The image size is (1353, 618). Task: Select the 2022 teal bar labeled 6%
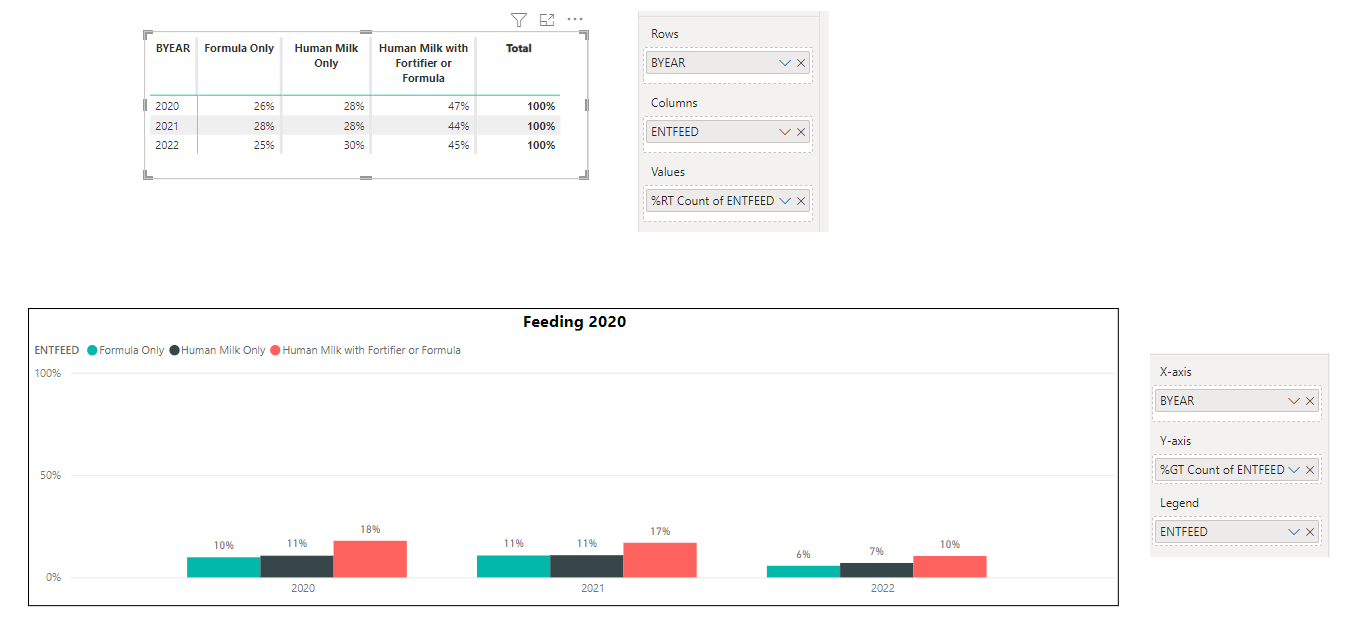[803, 571]
